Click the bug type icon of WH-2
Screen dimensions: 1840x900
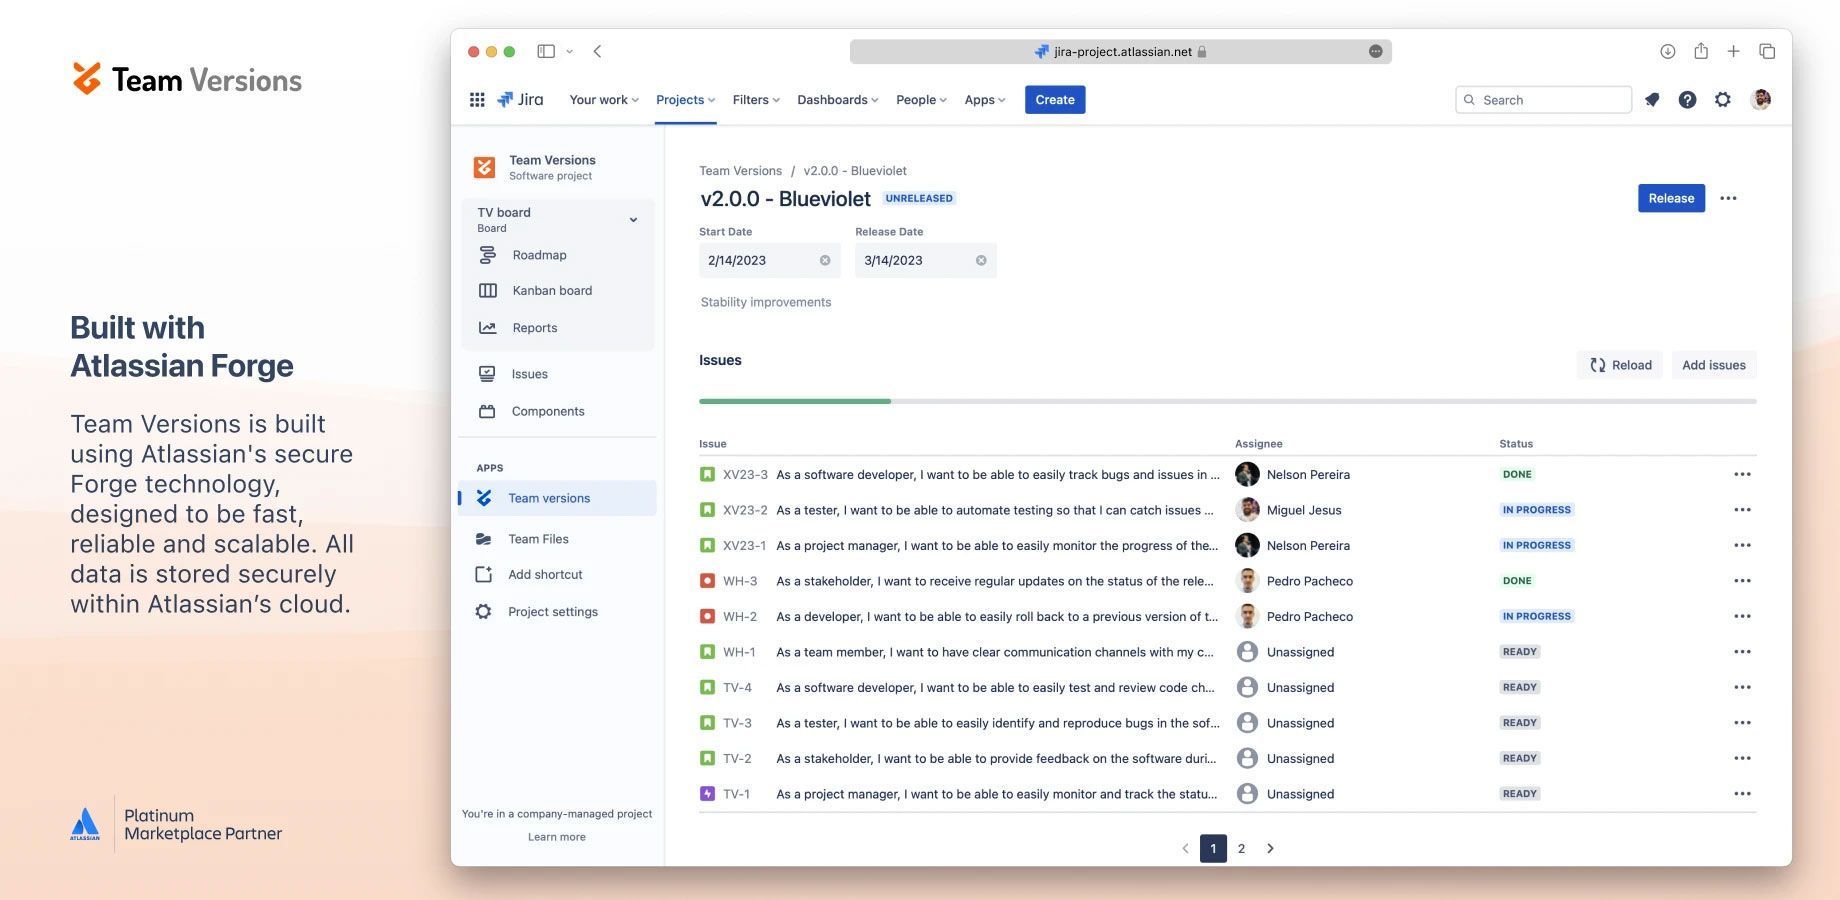707,617
